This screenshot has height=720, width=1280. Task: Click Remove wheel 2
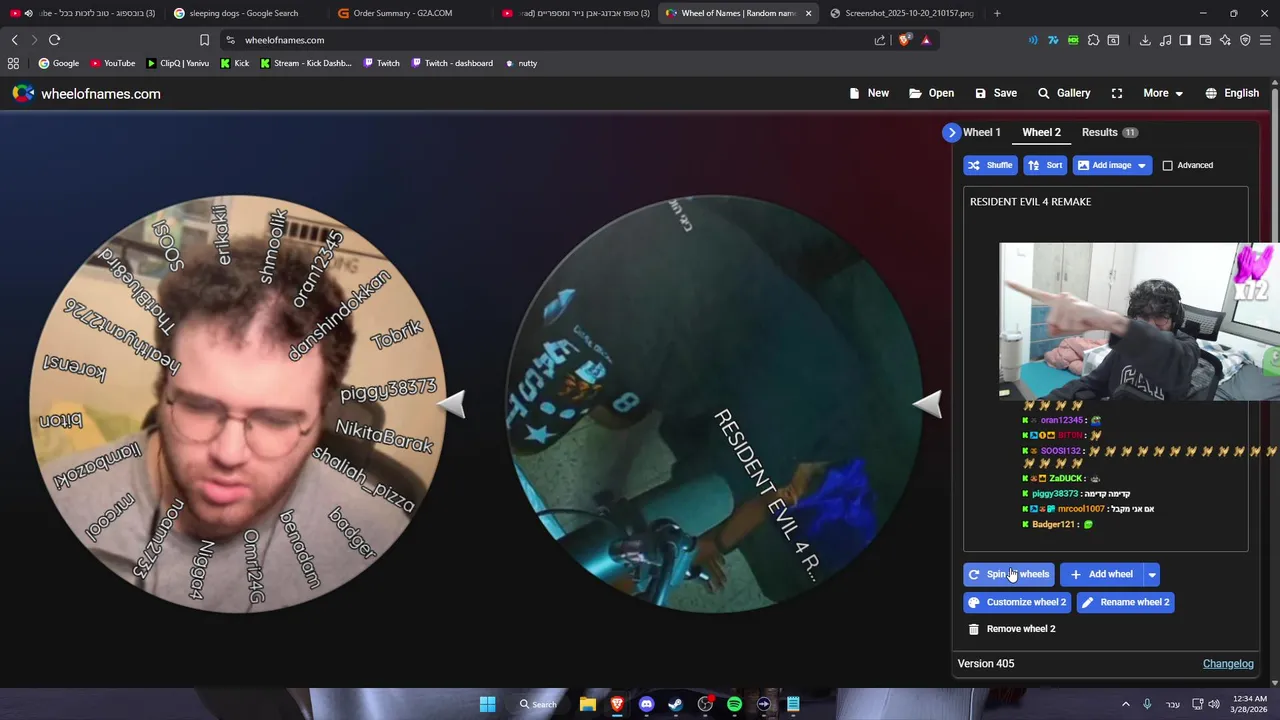(x=1012, y=629)
